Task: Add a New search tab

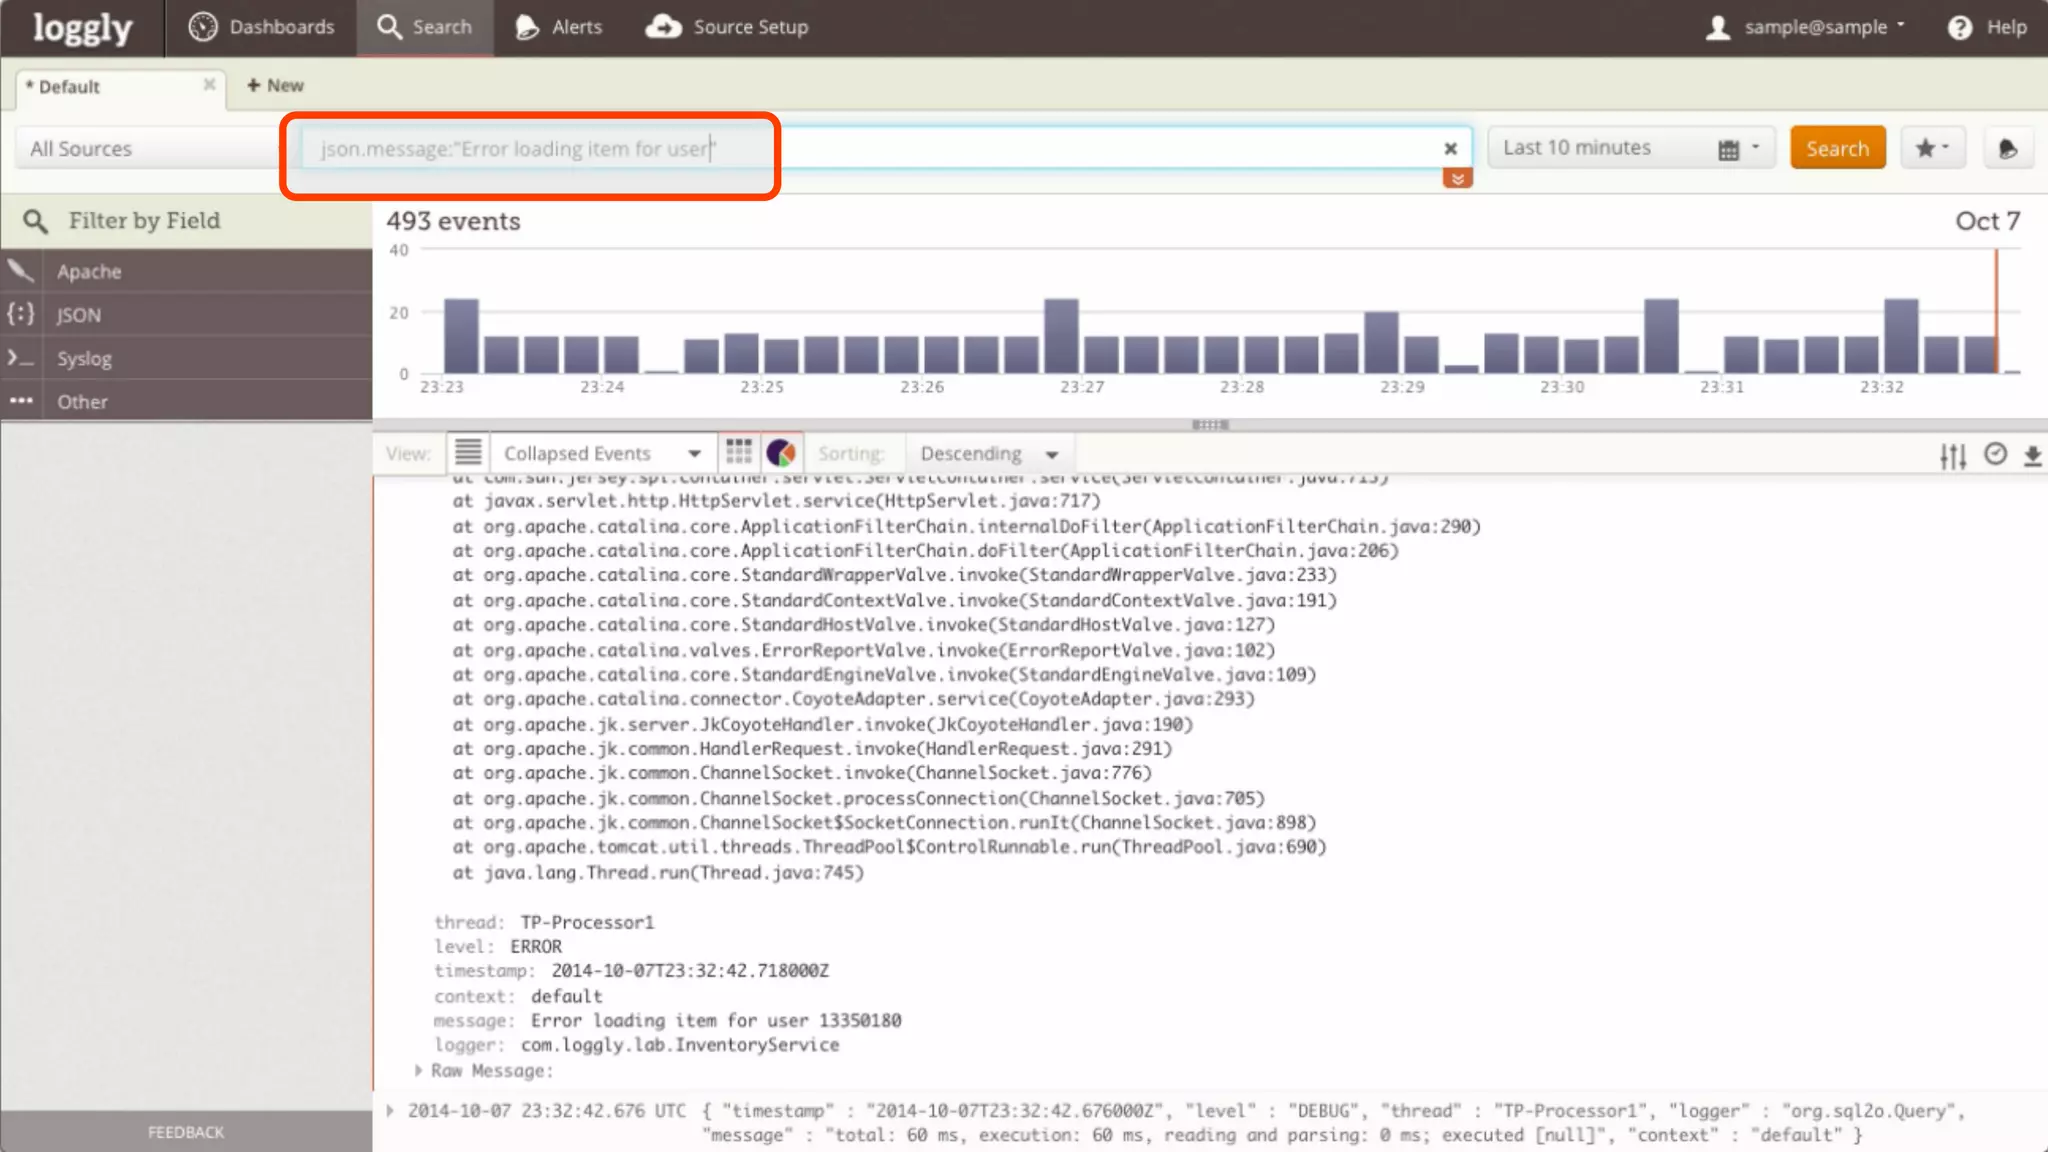Action: 276,86
